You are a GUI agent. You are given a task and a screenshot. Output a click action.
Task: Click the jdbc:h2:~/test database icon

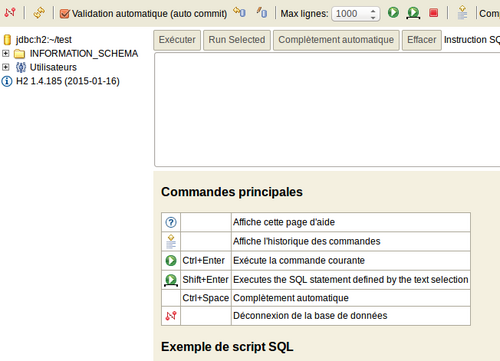7,40
